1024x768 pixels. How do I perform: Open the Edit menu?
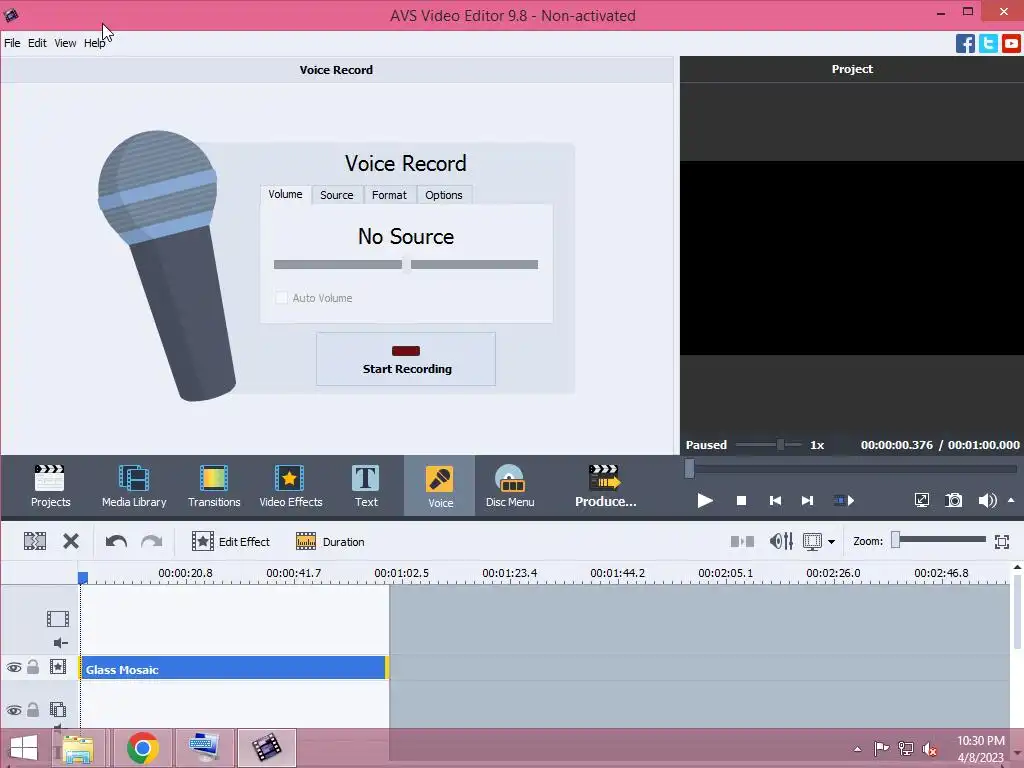click(x=37, y=43)
